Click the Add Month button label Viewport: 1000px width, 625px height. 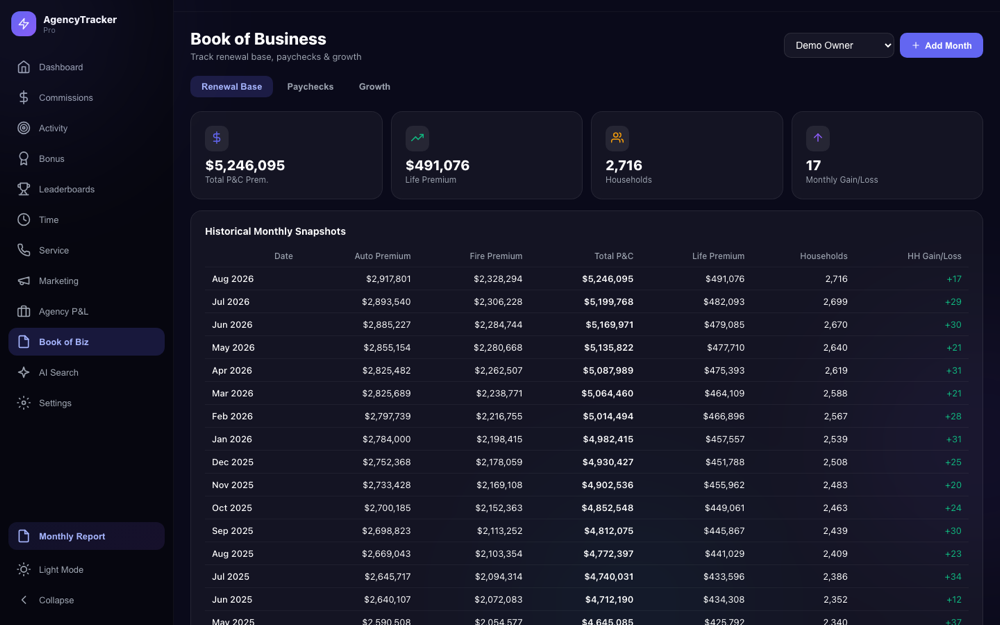pos(948,45)
